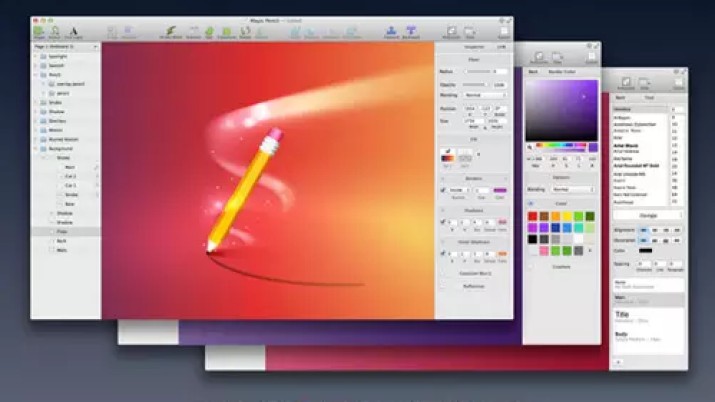Toggle the Borders checkbox in Inspector
This screenshot has width=715, height=402.
click(443, 189)
